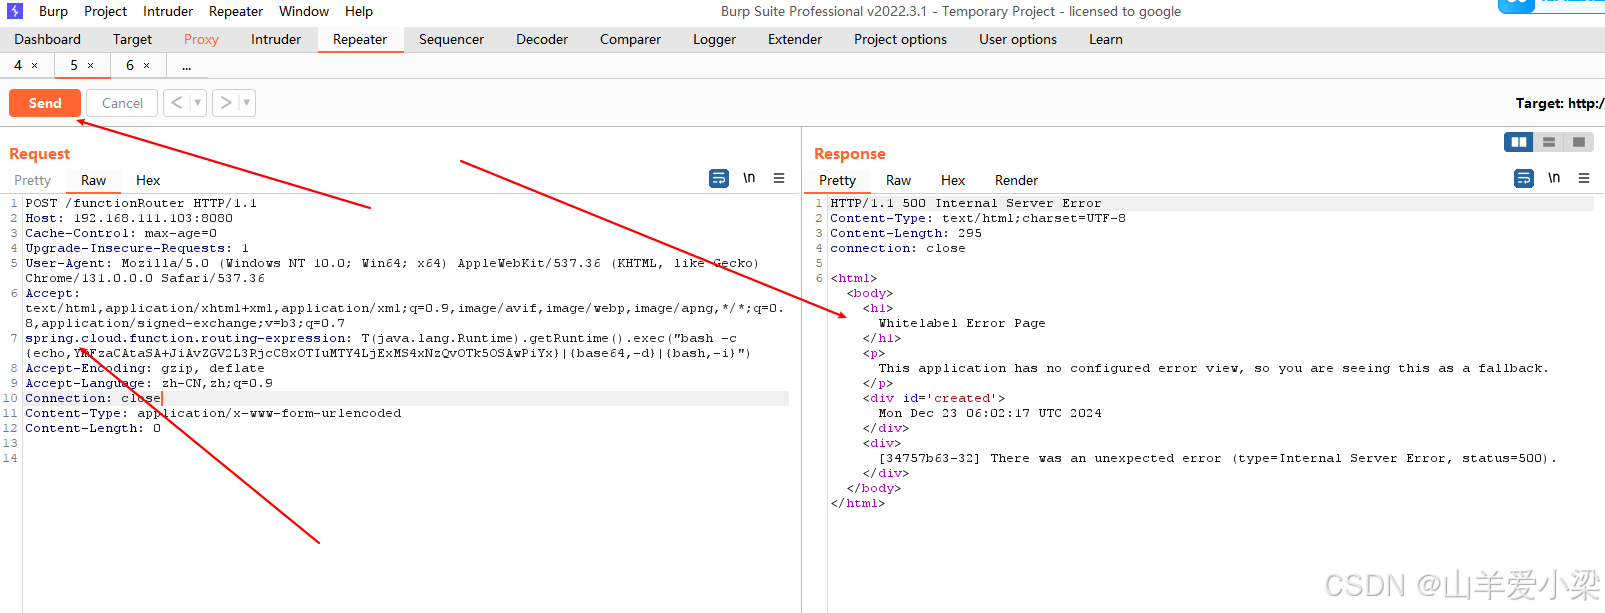Toggle message wrap icon in Request panel
1605x613 pixels.
[719, 178]
